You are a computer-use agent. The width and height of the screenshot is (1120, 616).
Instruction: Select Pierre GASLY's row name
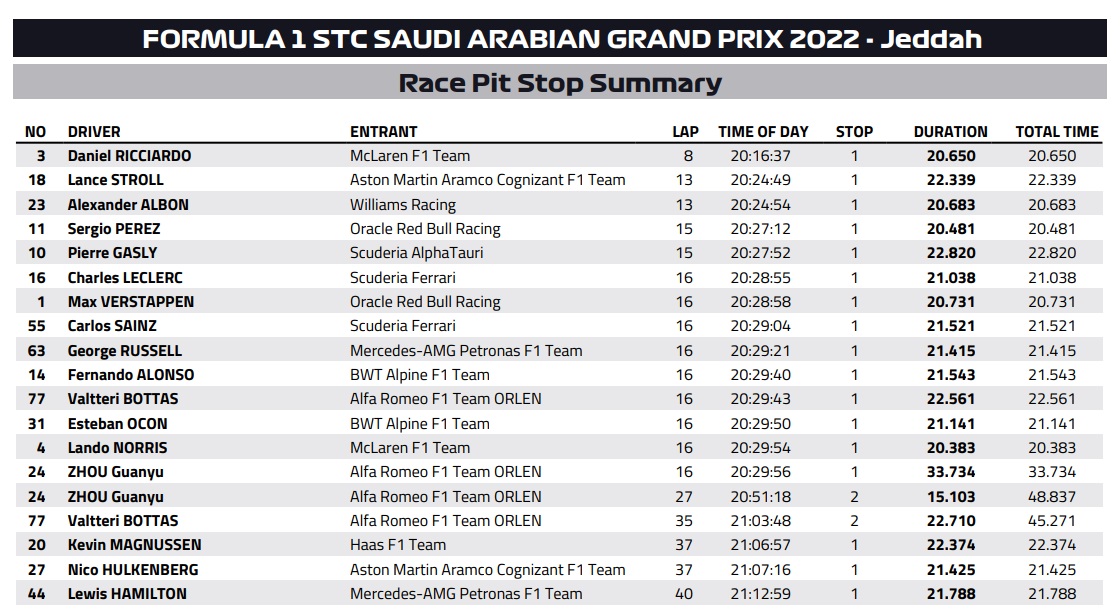pos(112,253)
